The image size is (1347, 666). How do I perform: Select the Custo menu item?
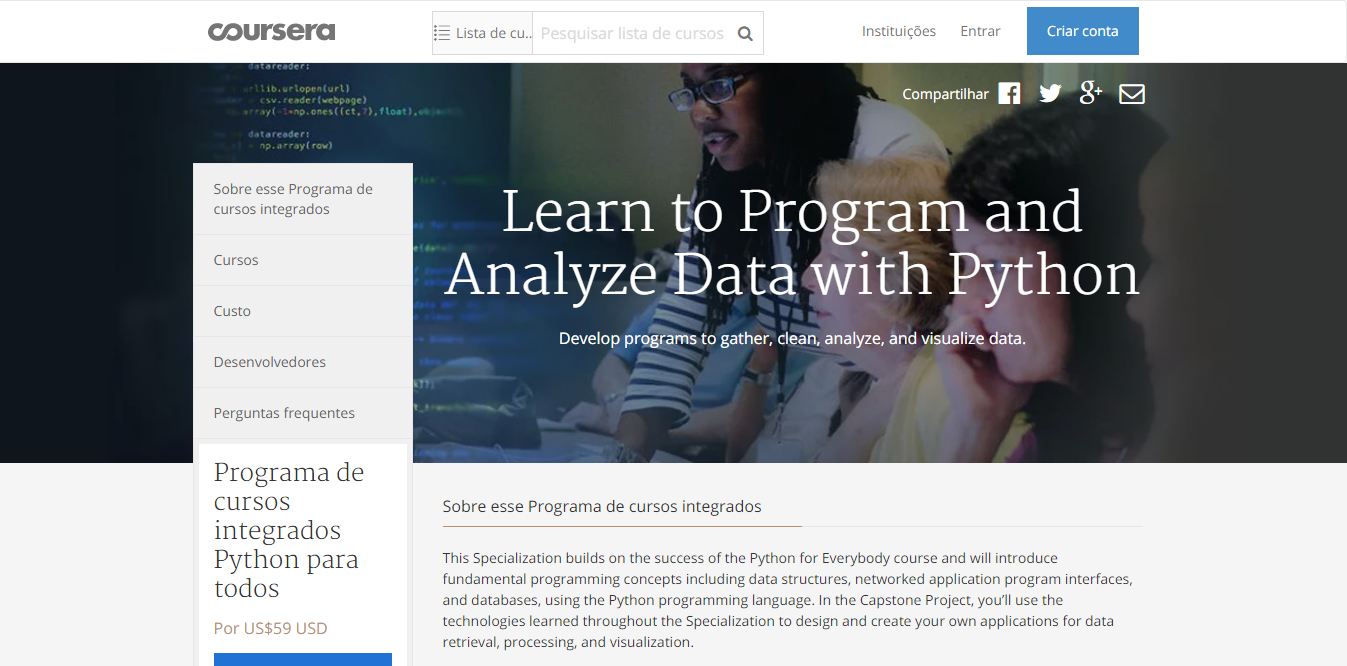232,311
